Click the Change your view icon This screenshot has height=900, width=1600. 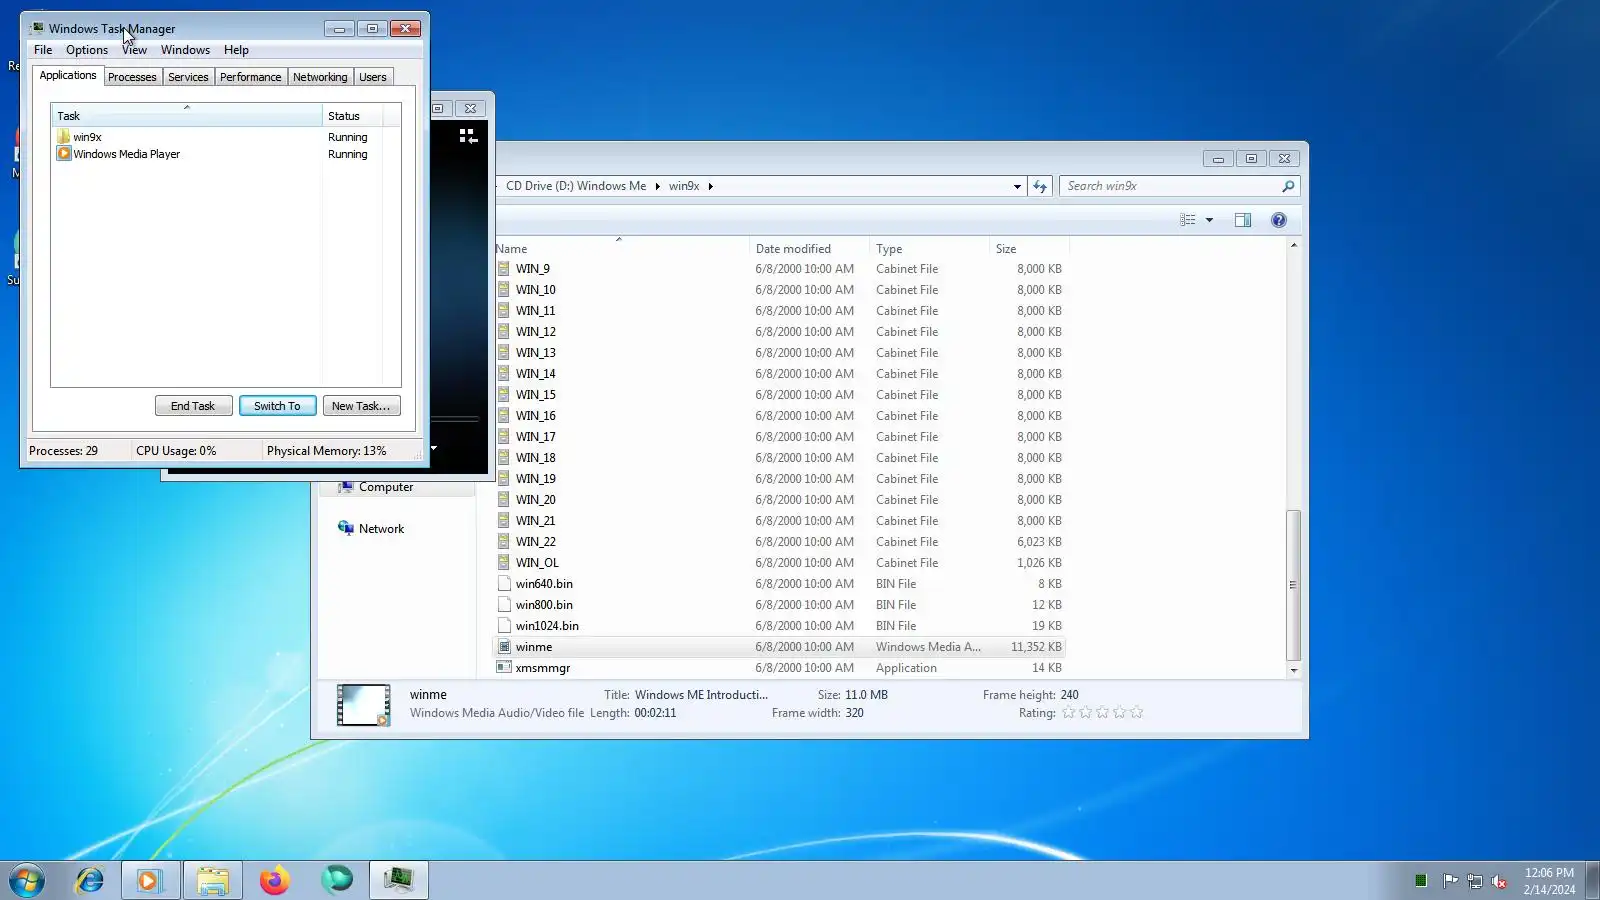tap(1188, 220)
